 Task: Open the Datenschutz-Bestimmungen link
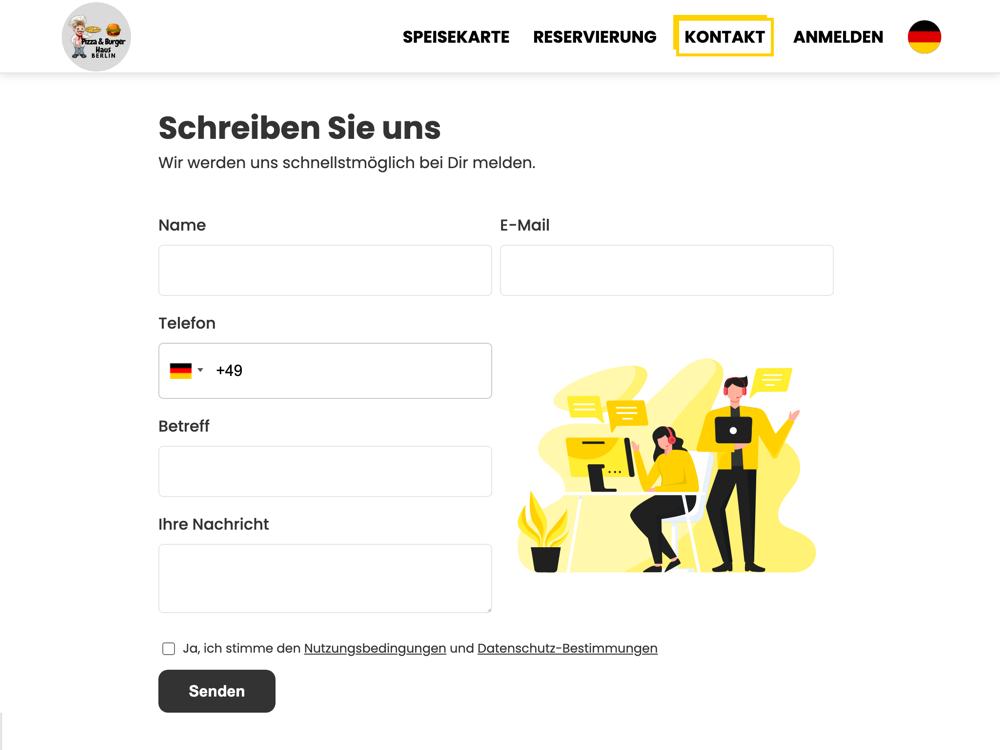pyautogui.click(x=567, y=649)
